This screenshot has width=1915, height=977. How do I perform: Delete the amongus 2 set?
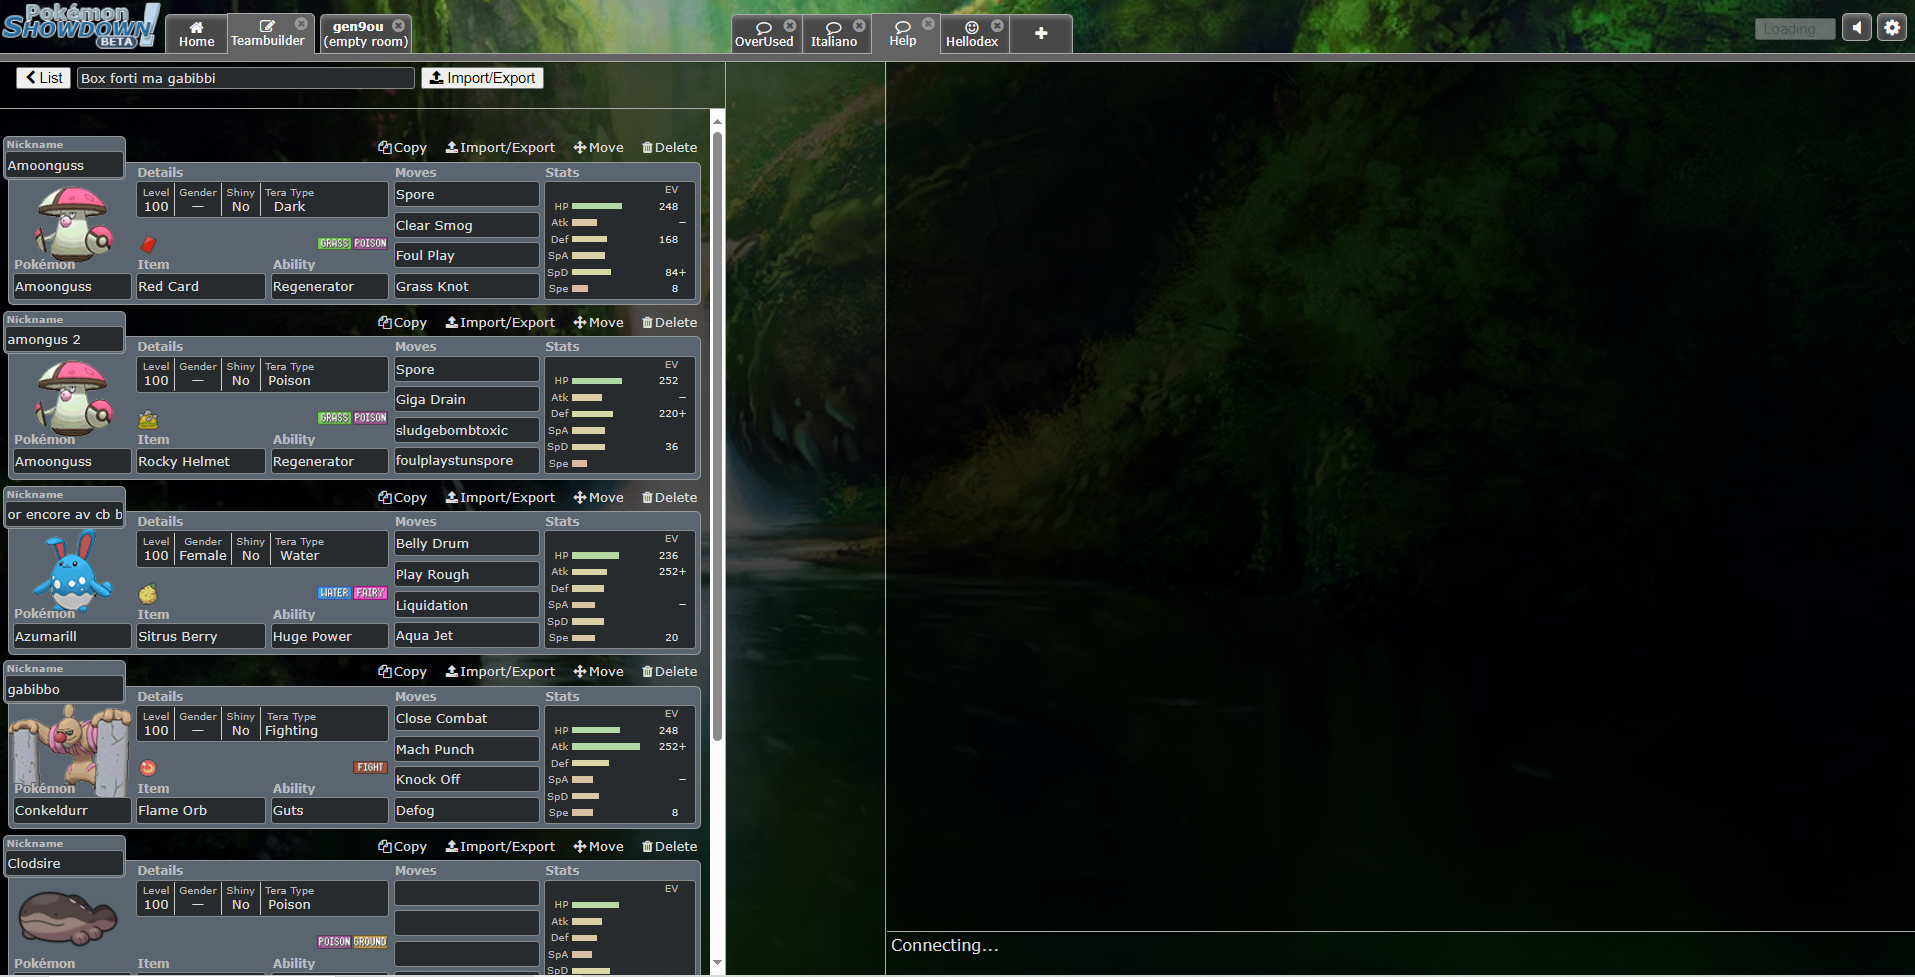tap(669, 323)
